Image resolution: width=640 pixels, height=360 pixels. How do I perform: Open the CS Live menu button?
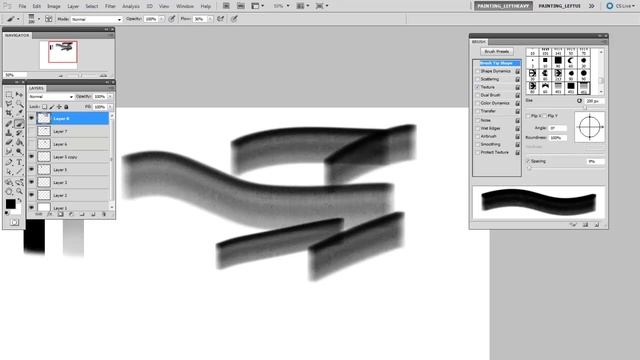click(x=620, y=6)
